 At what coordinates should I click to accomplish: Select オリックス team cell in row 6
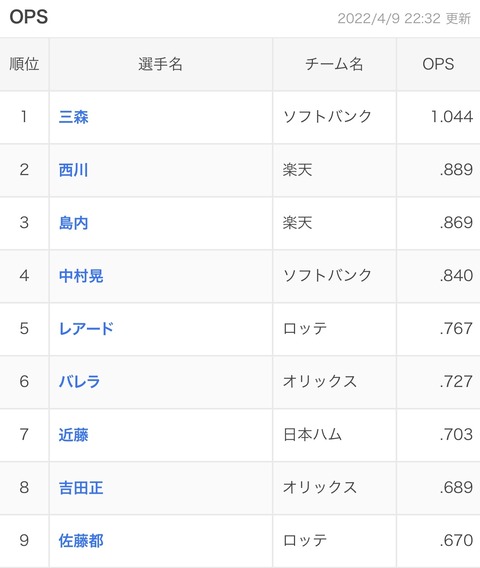(x=334, y=382)
